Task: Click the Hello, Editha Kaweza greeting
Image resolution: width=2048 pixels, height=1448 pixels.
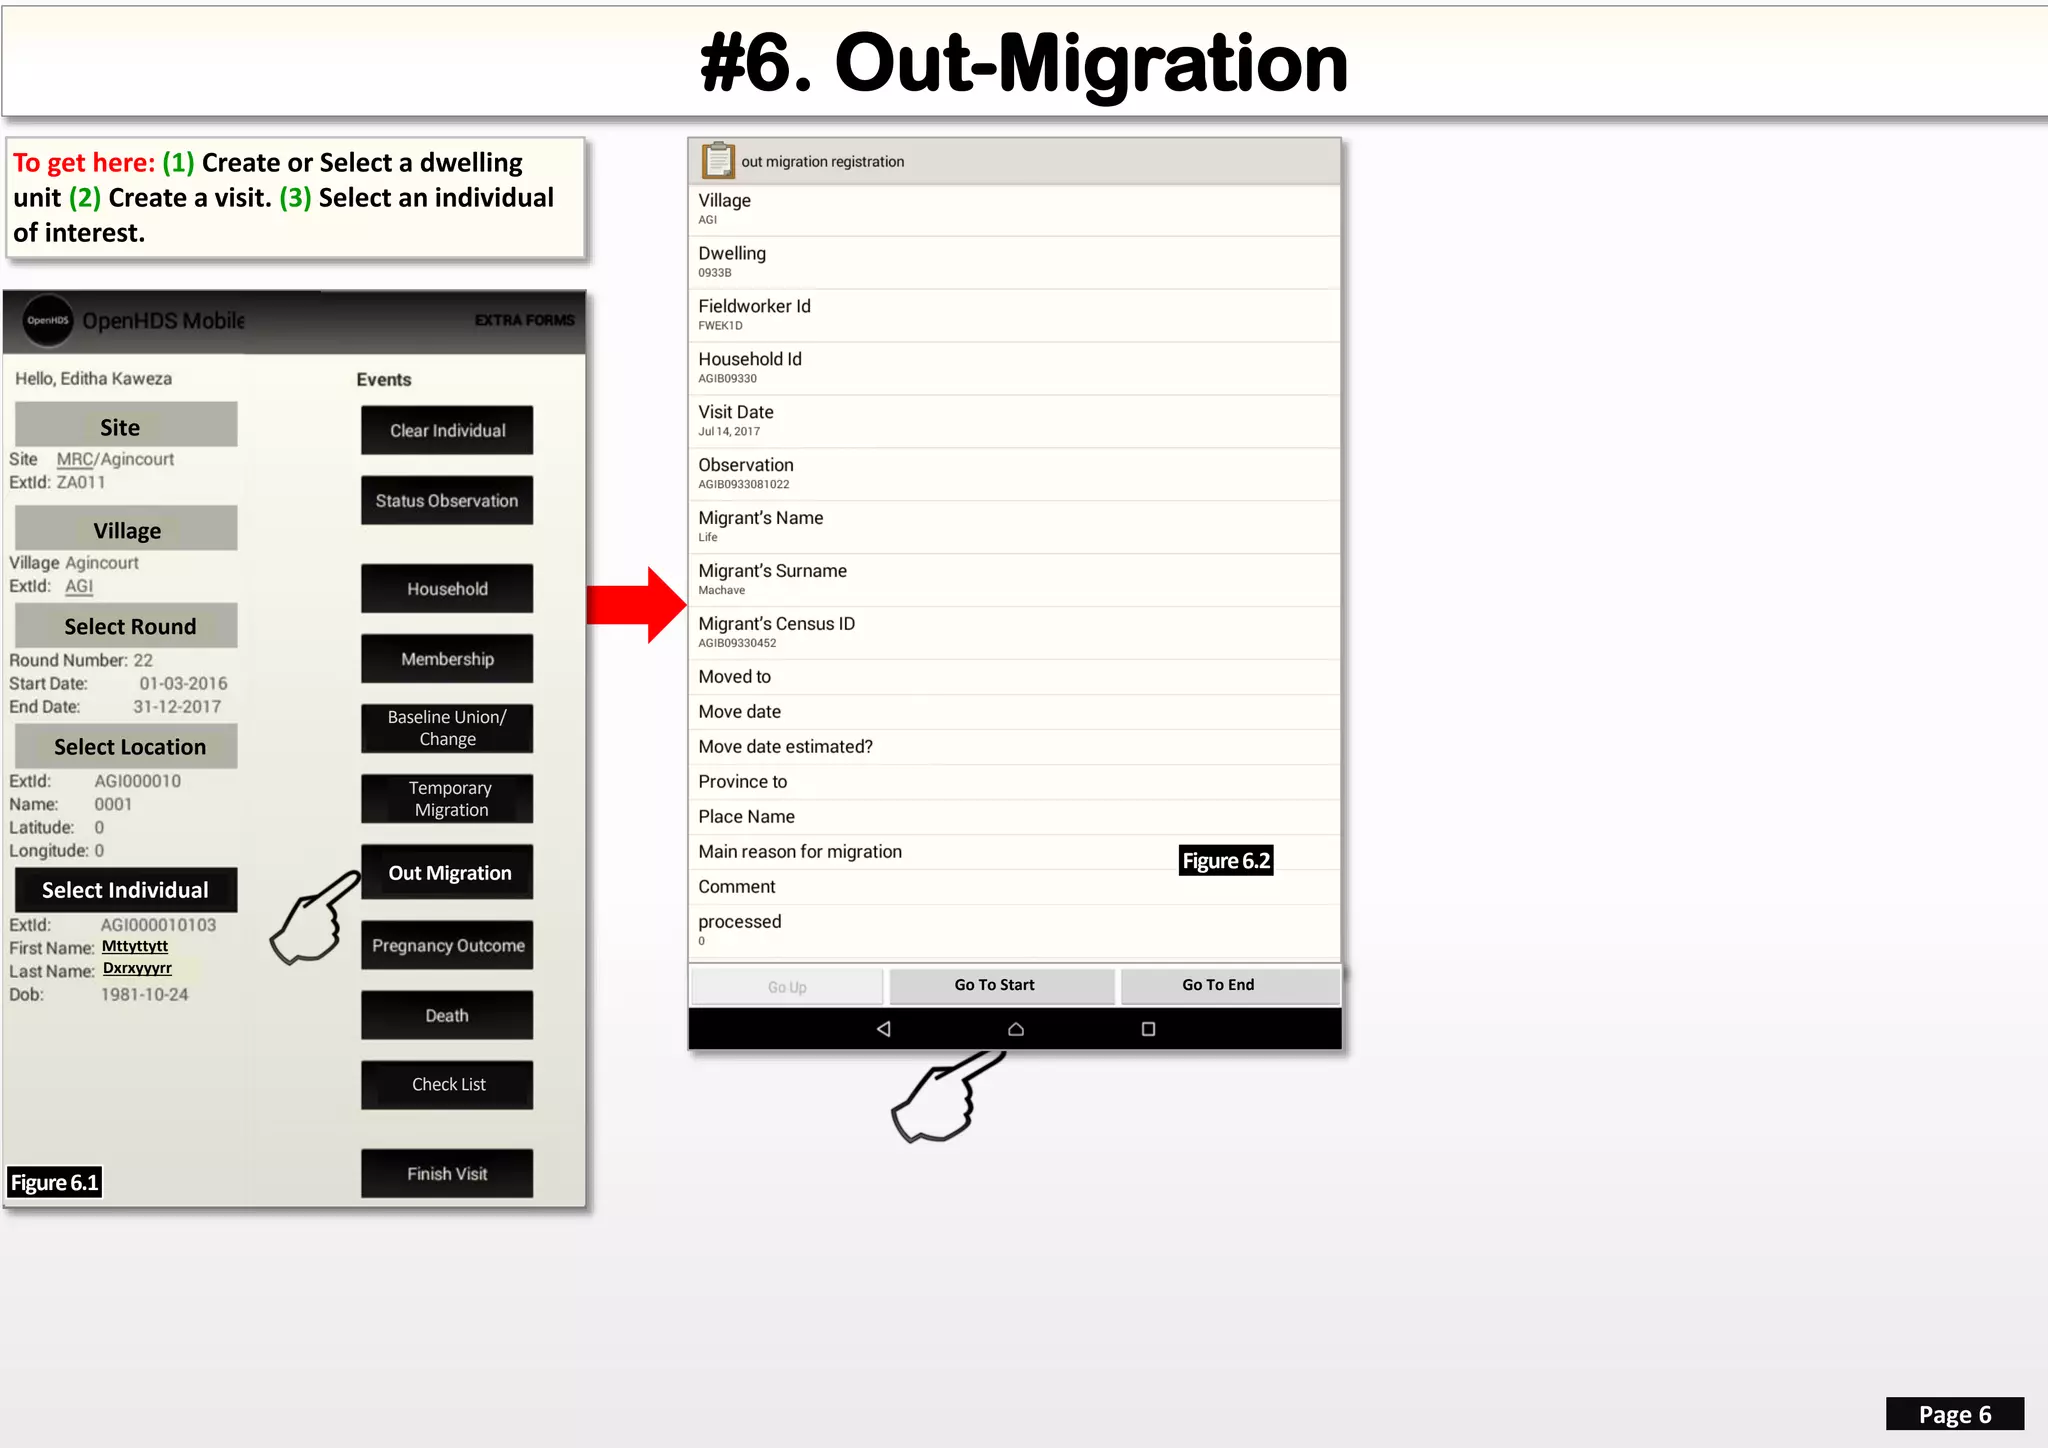Action: click(93, 378)
